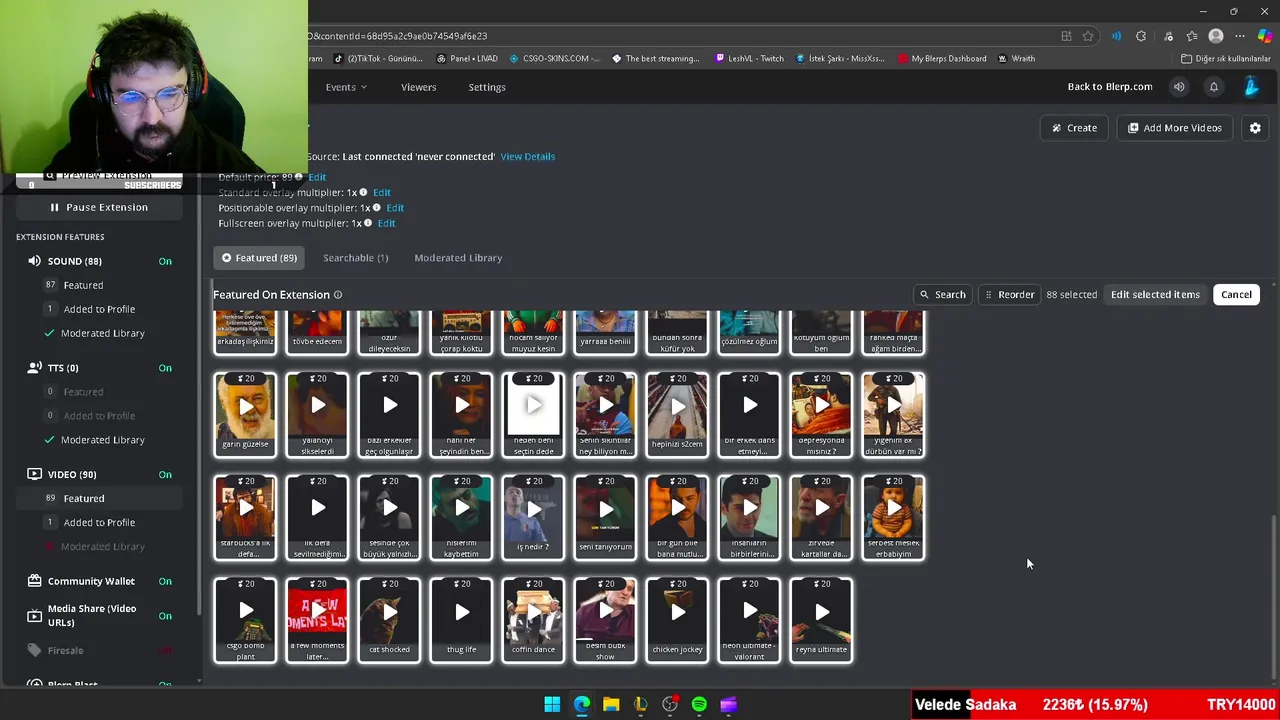Open the notifications bell icon

(1214, 87)
